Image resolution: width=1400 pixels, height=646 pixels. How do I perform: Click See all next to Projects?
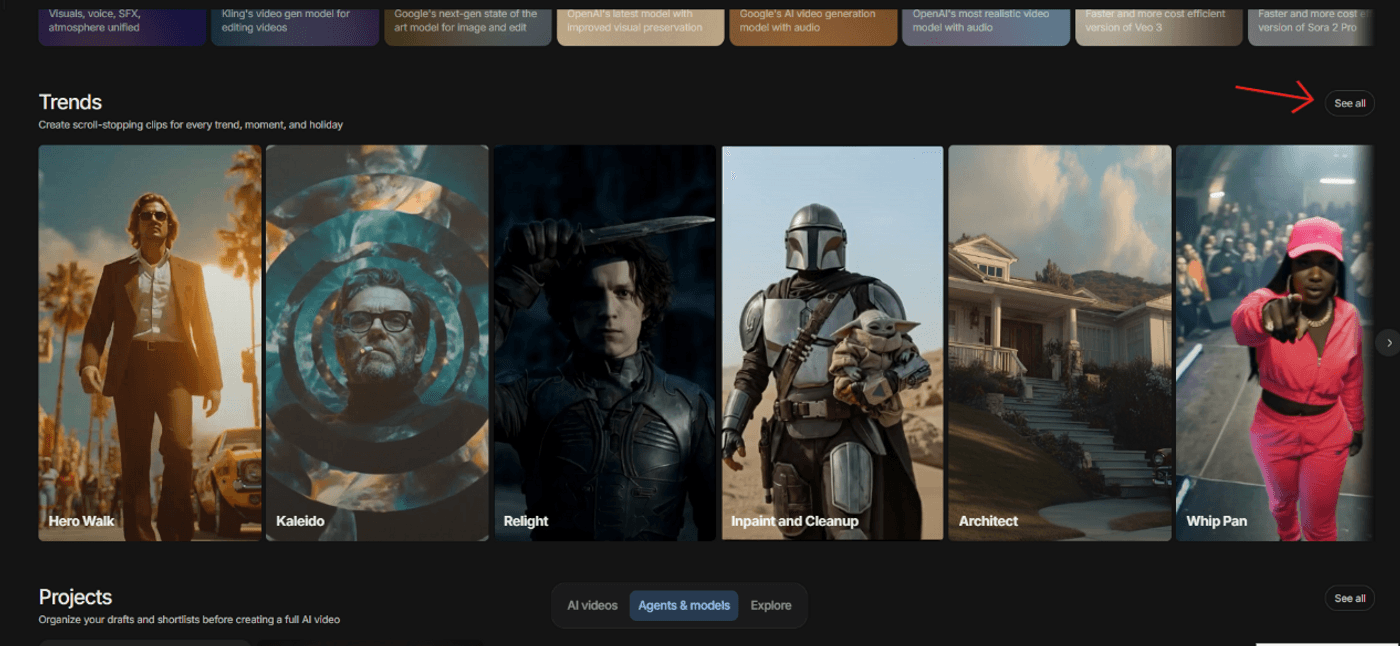tap(1349, 598)
